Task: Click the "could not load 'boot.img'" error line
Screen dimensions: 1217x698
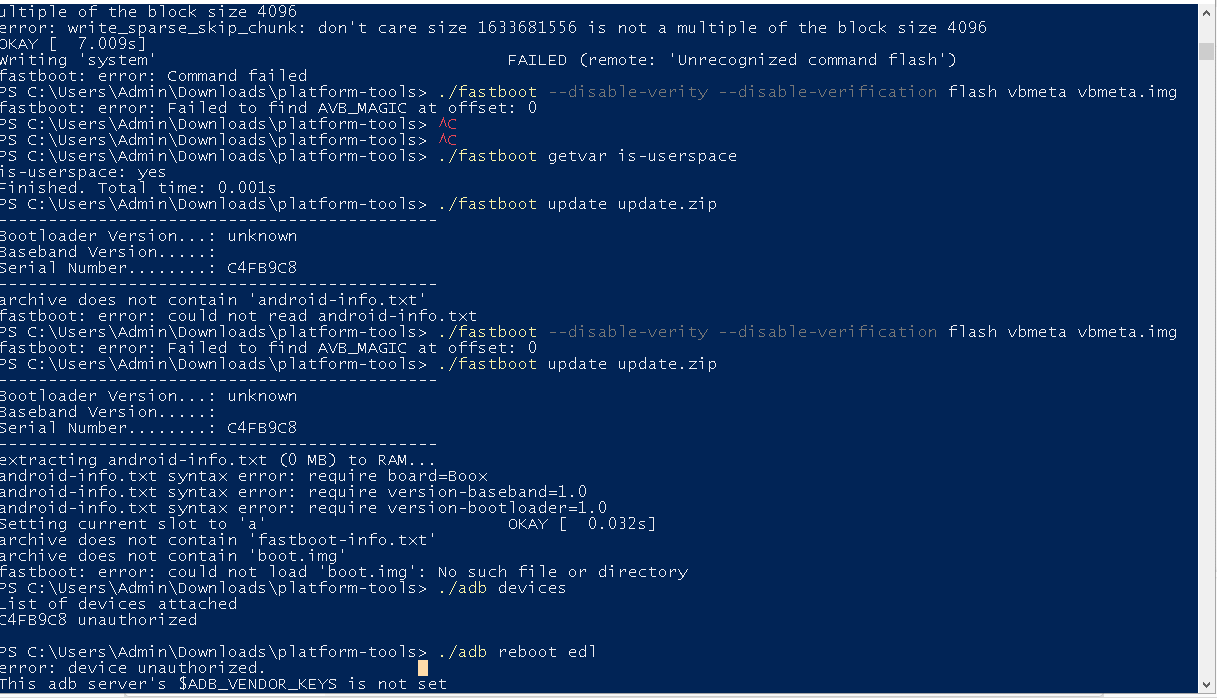Action: click(343, 572)
